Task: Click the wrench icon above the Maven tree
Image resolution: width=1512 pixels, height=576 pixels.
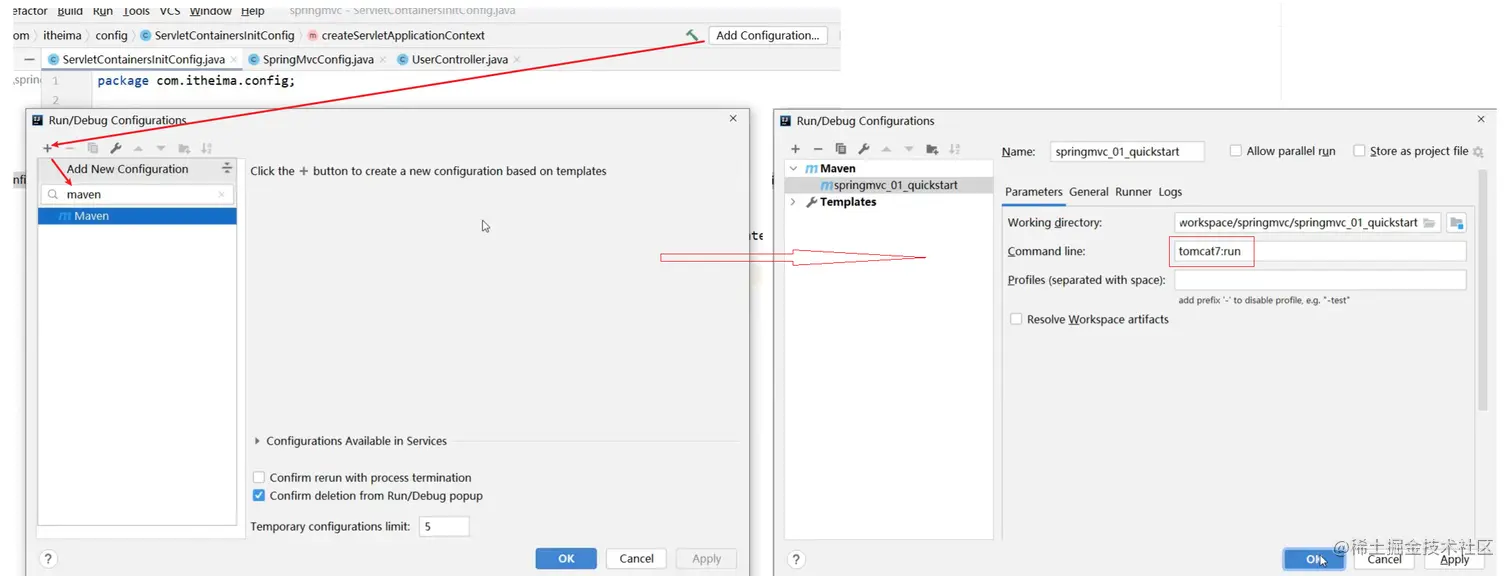Action: click(864, 149)
